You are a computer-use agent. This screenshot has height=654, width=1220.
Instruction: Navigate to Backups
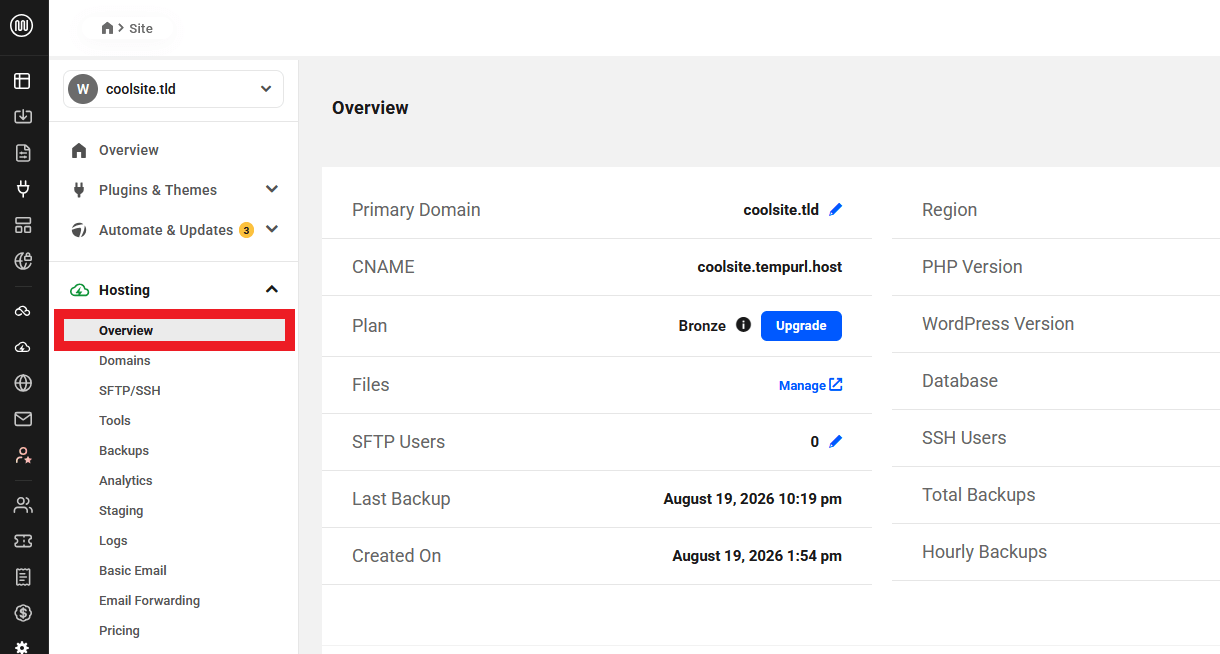[x=124, y=450]
